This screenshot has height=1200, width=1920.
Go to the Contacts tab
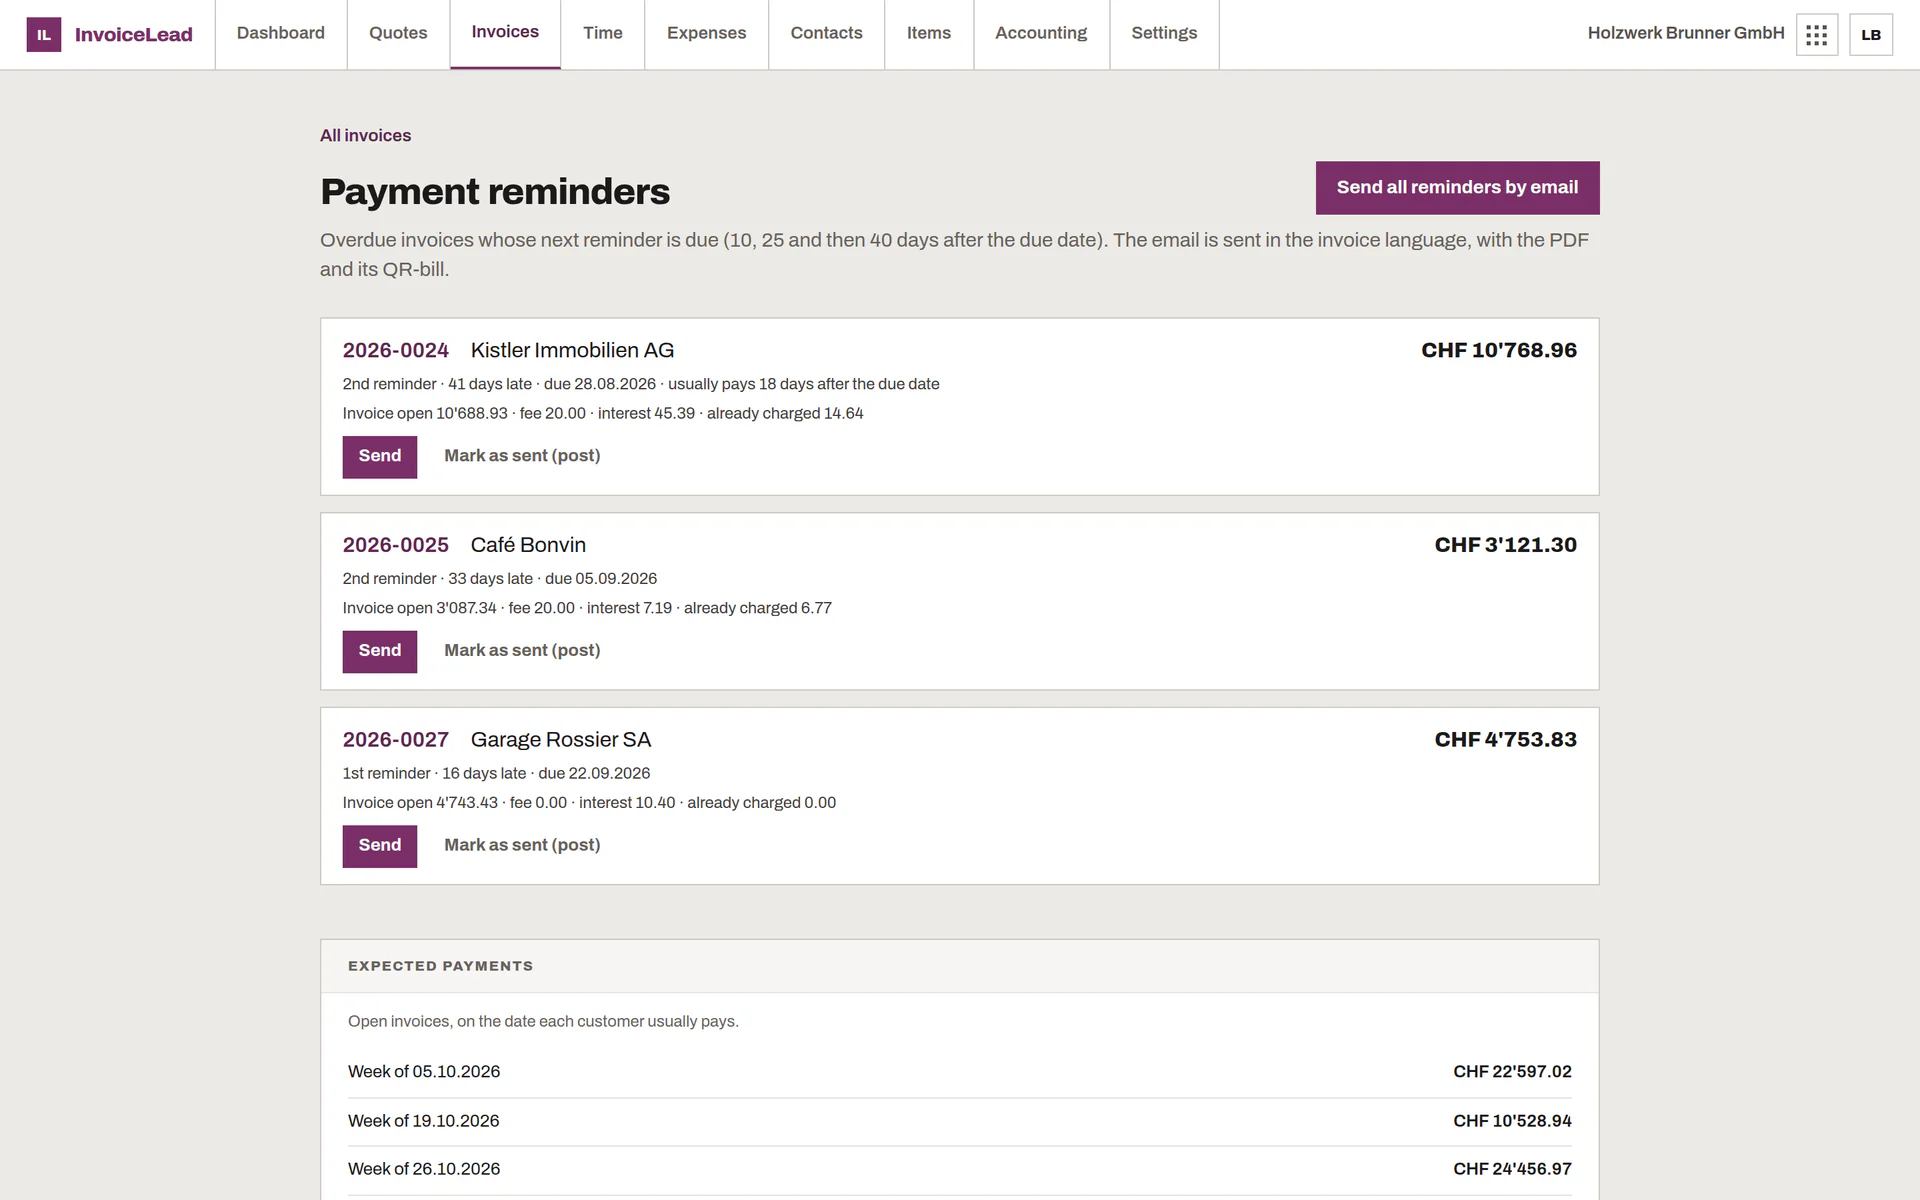pos(826,34)
